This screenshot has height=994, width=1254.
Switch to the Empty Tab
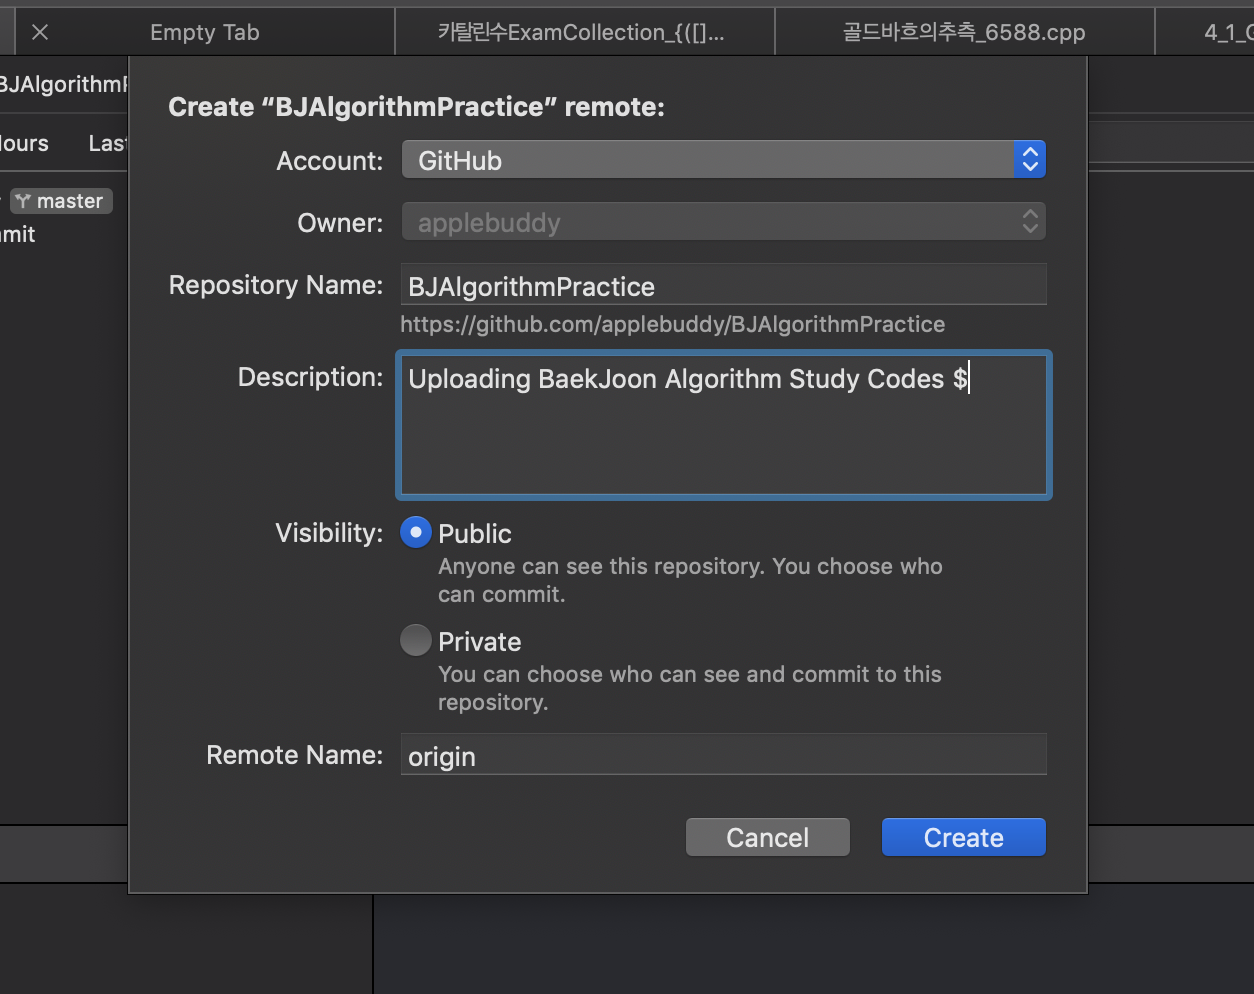[x=204, y=32]
